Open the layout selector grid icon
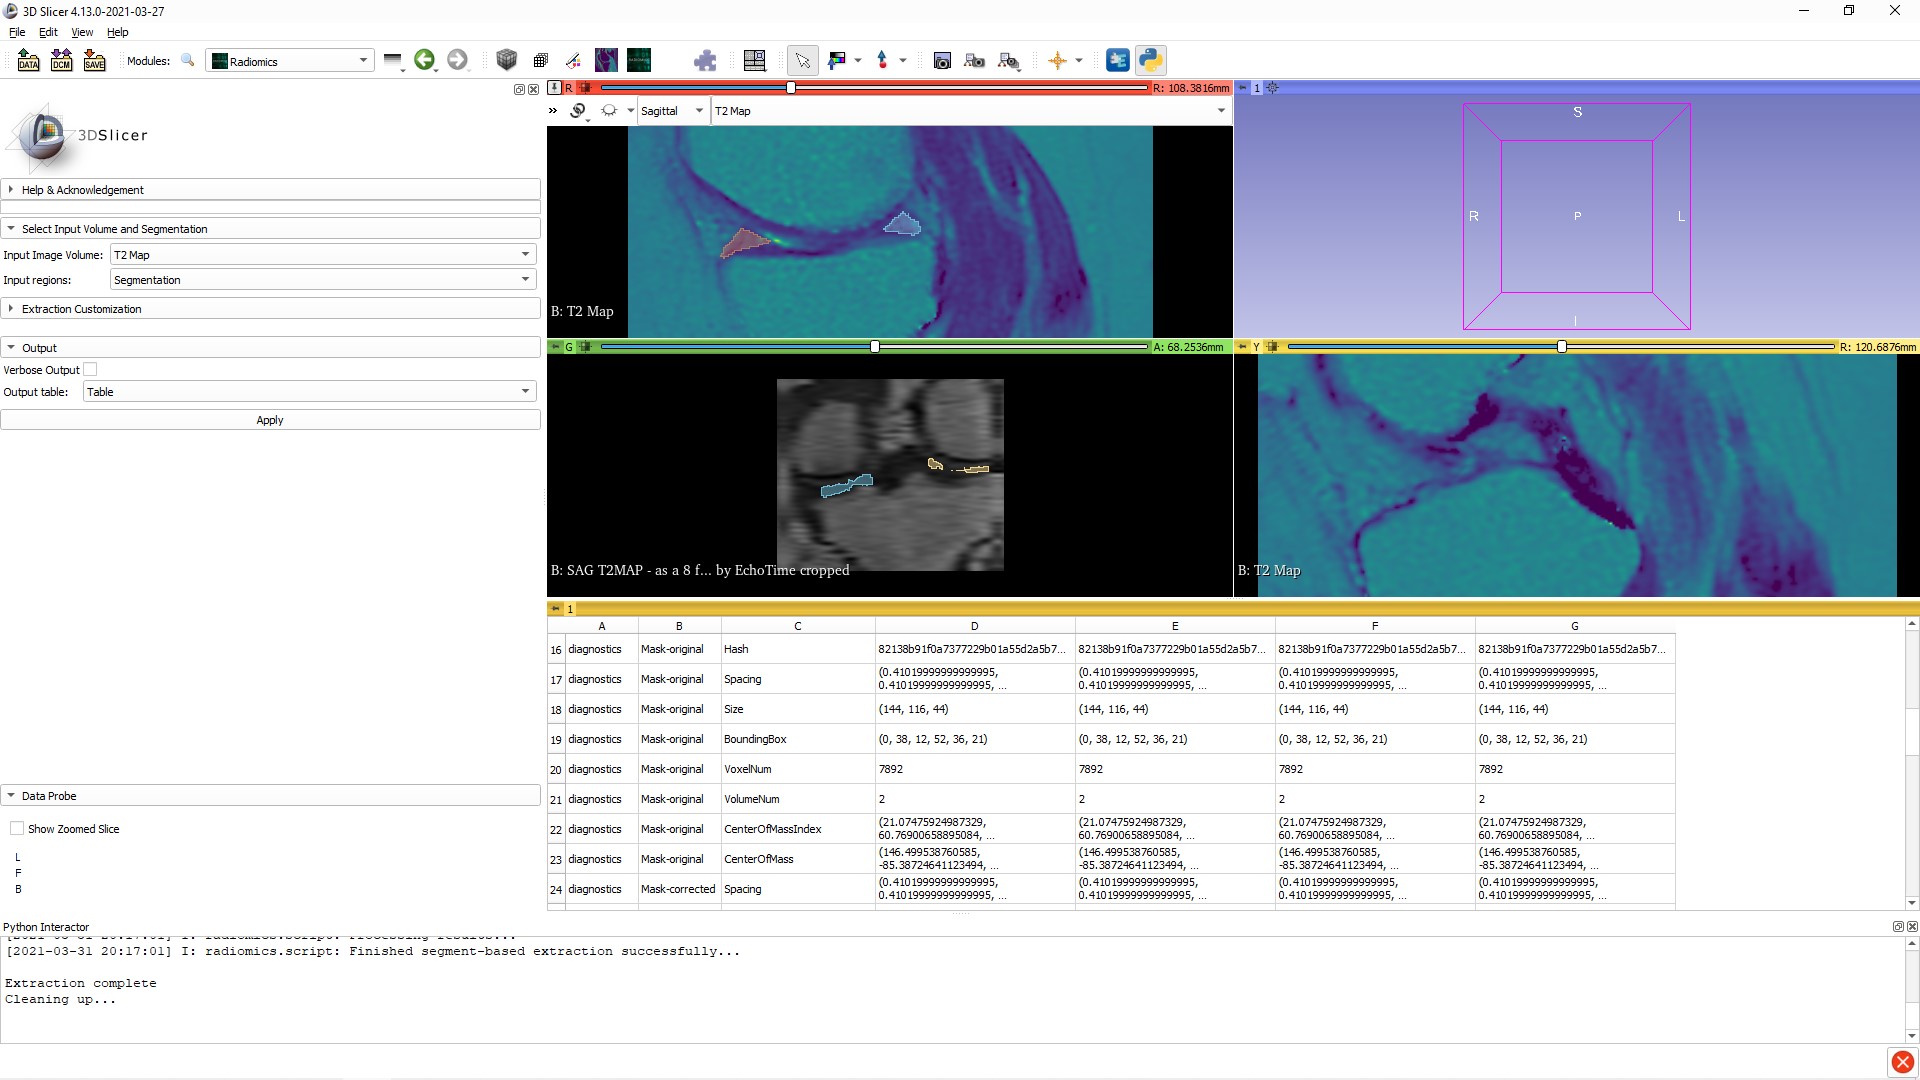1920x1080 pixels. click(755, 60)
